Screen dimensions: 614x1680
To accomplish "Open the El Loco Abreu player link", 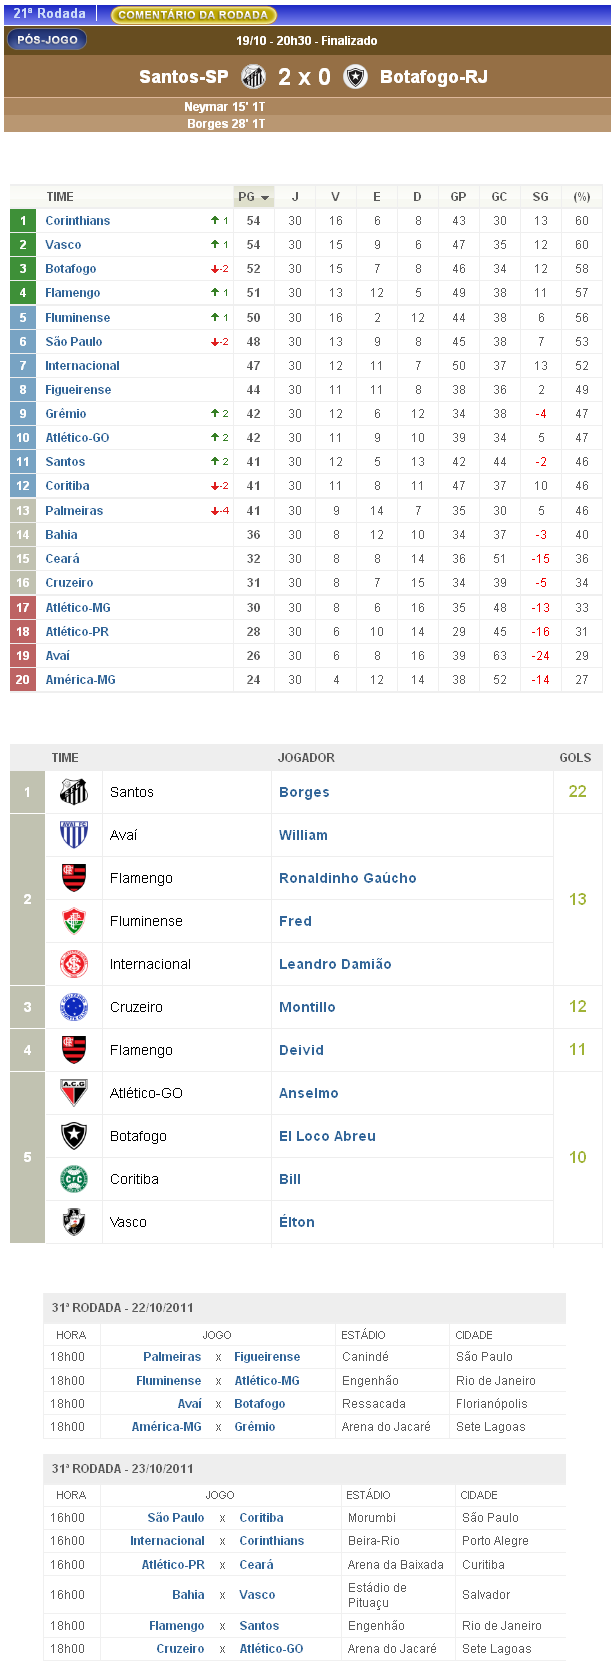I will tap(327, 1136).
